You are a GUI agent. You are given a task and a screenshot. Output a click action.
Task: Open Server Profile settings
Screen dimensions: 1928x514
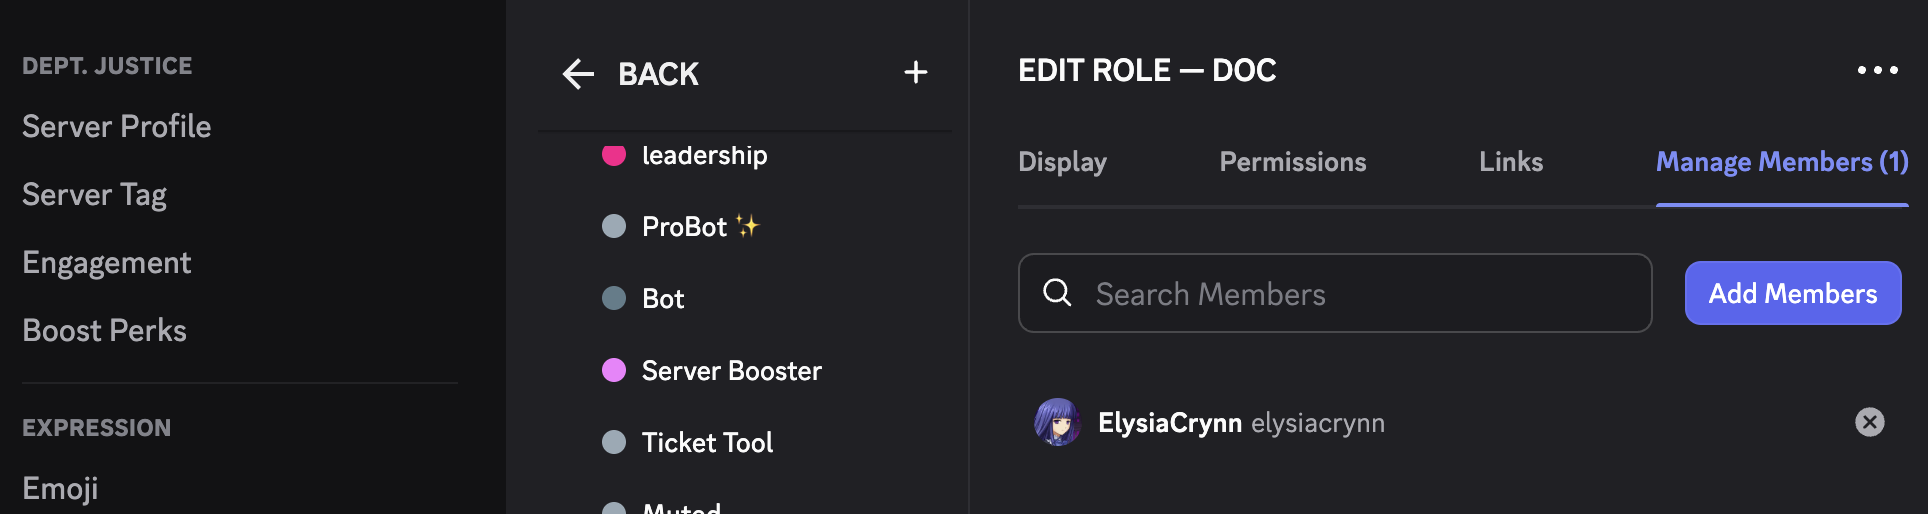(117, 127)
